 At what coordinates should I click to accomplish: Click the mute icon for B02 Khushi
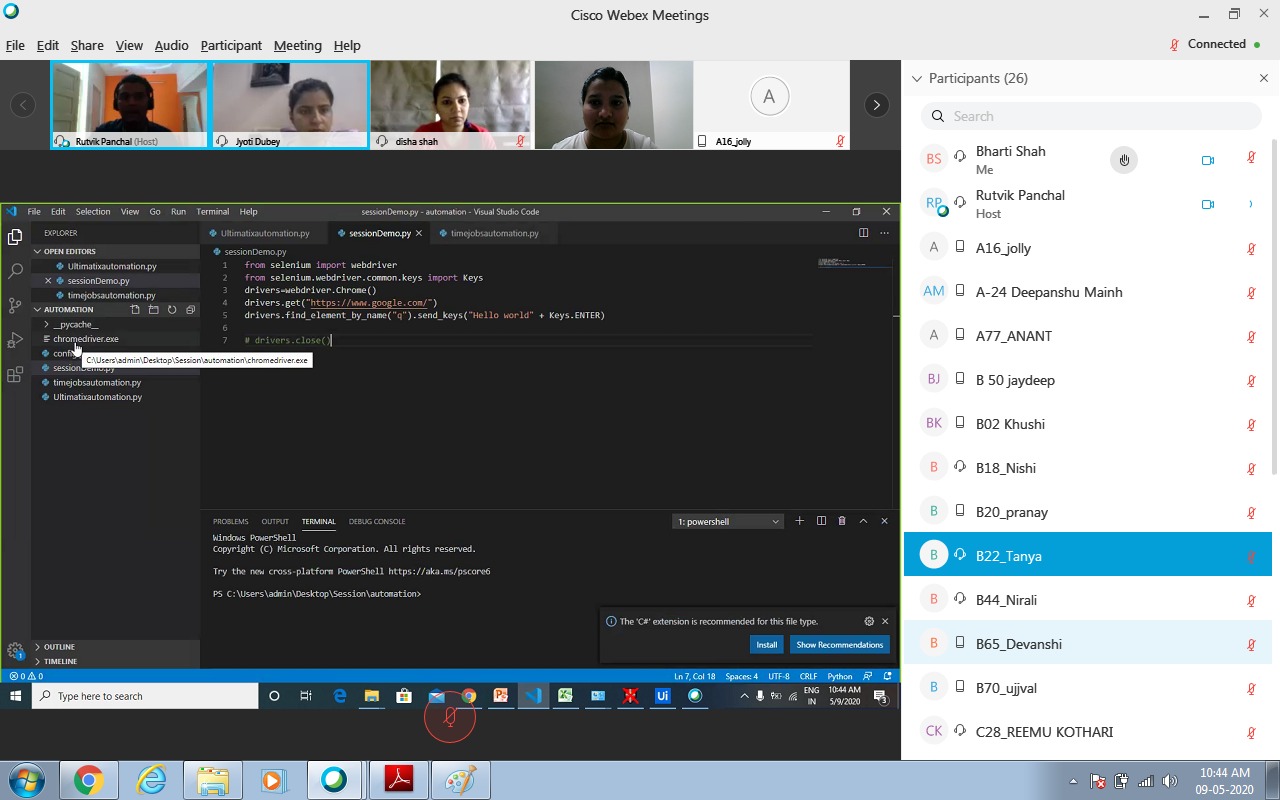[1251, 425]
